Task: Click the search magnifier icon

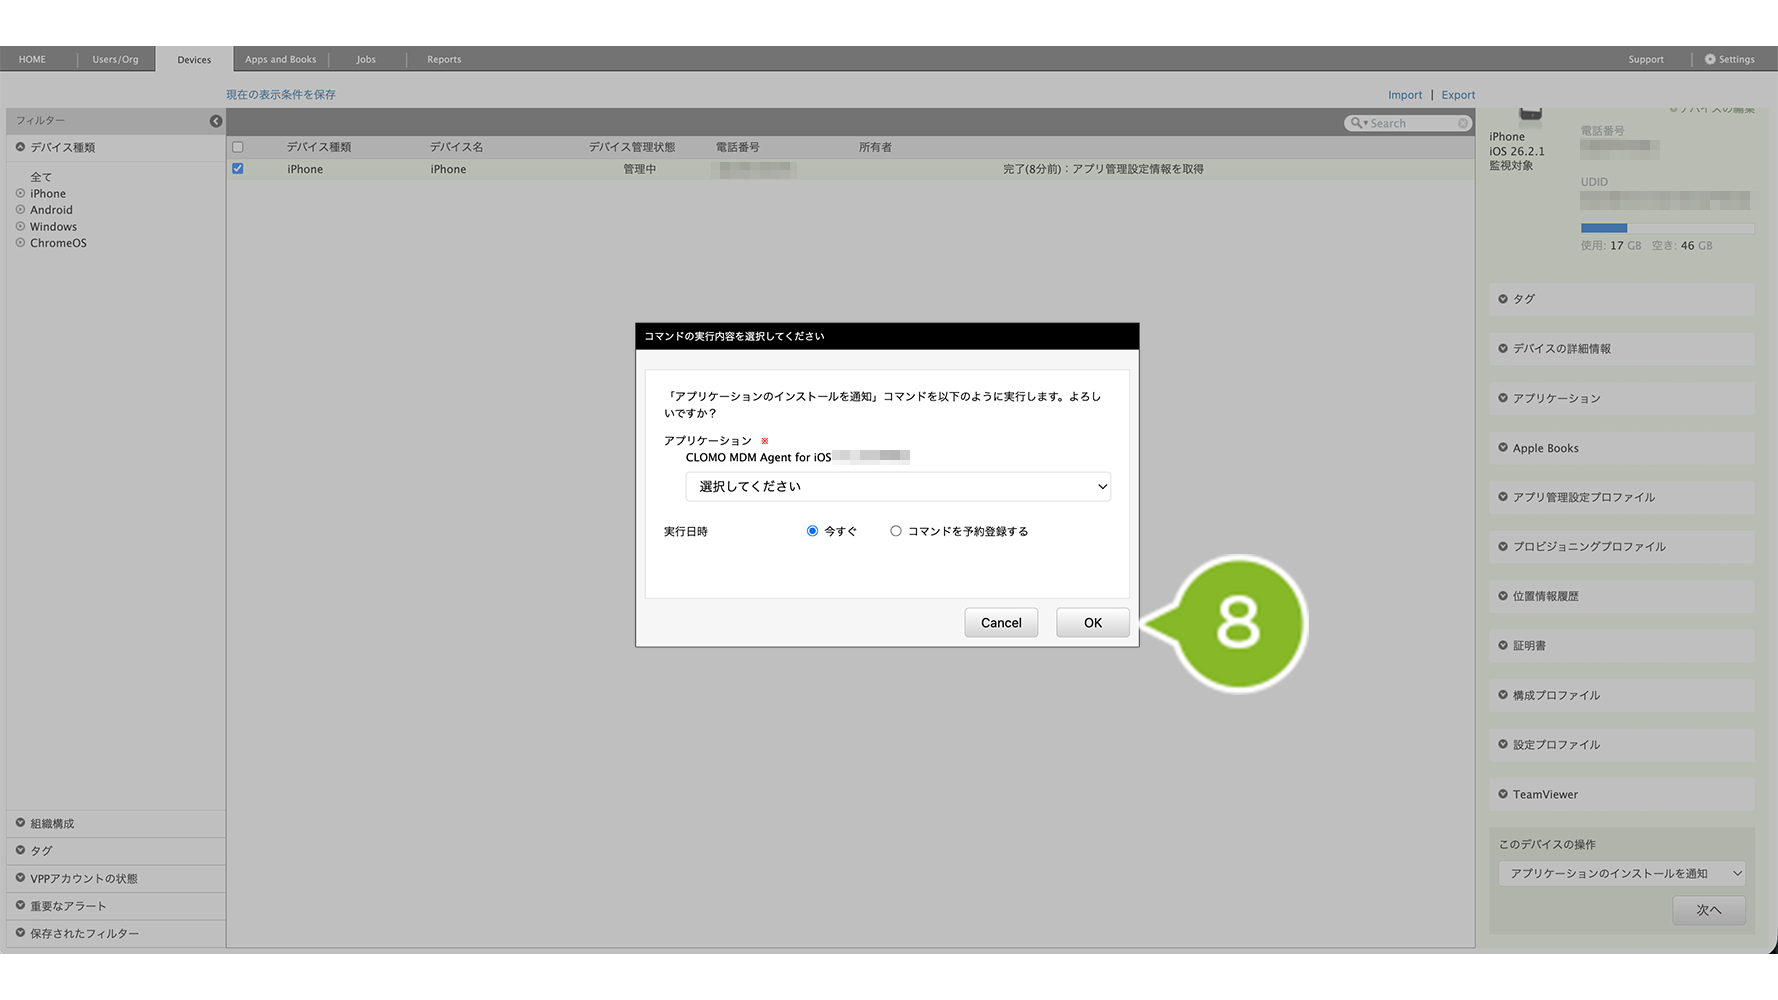Action: pos(1356,123)
